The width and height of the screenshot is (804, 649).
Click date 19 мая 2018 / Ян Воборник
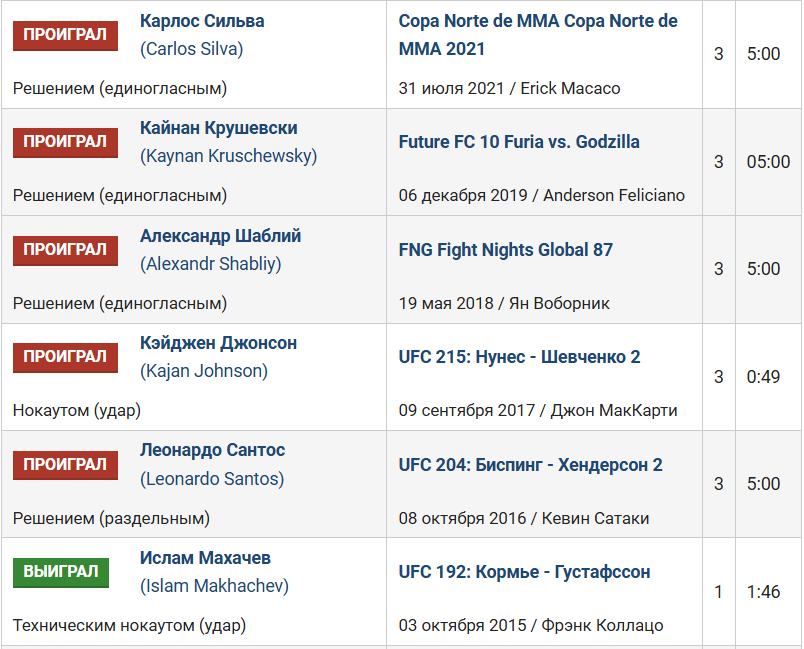click(x=504, y=303)
